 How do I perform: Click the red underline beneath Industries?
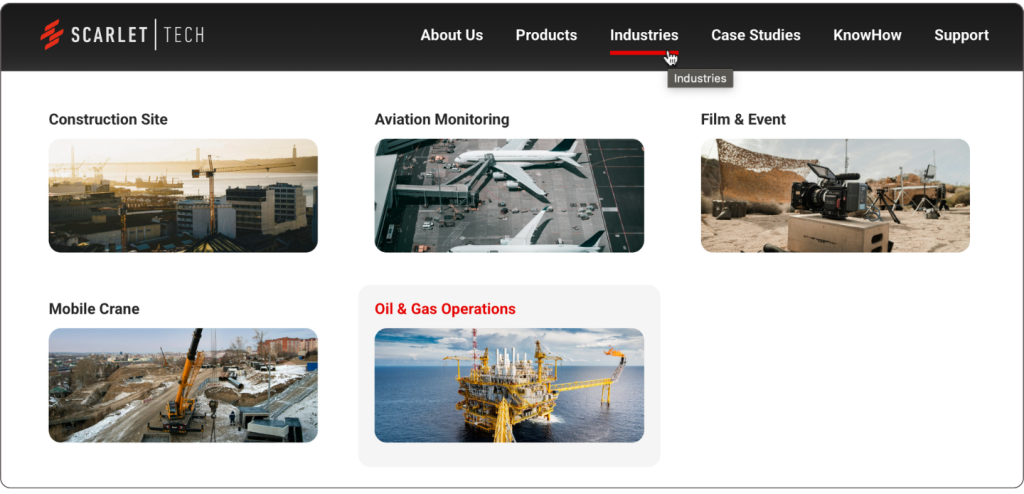pos(644,52)
